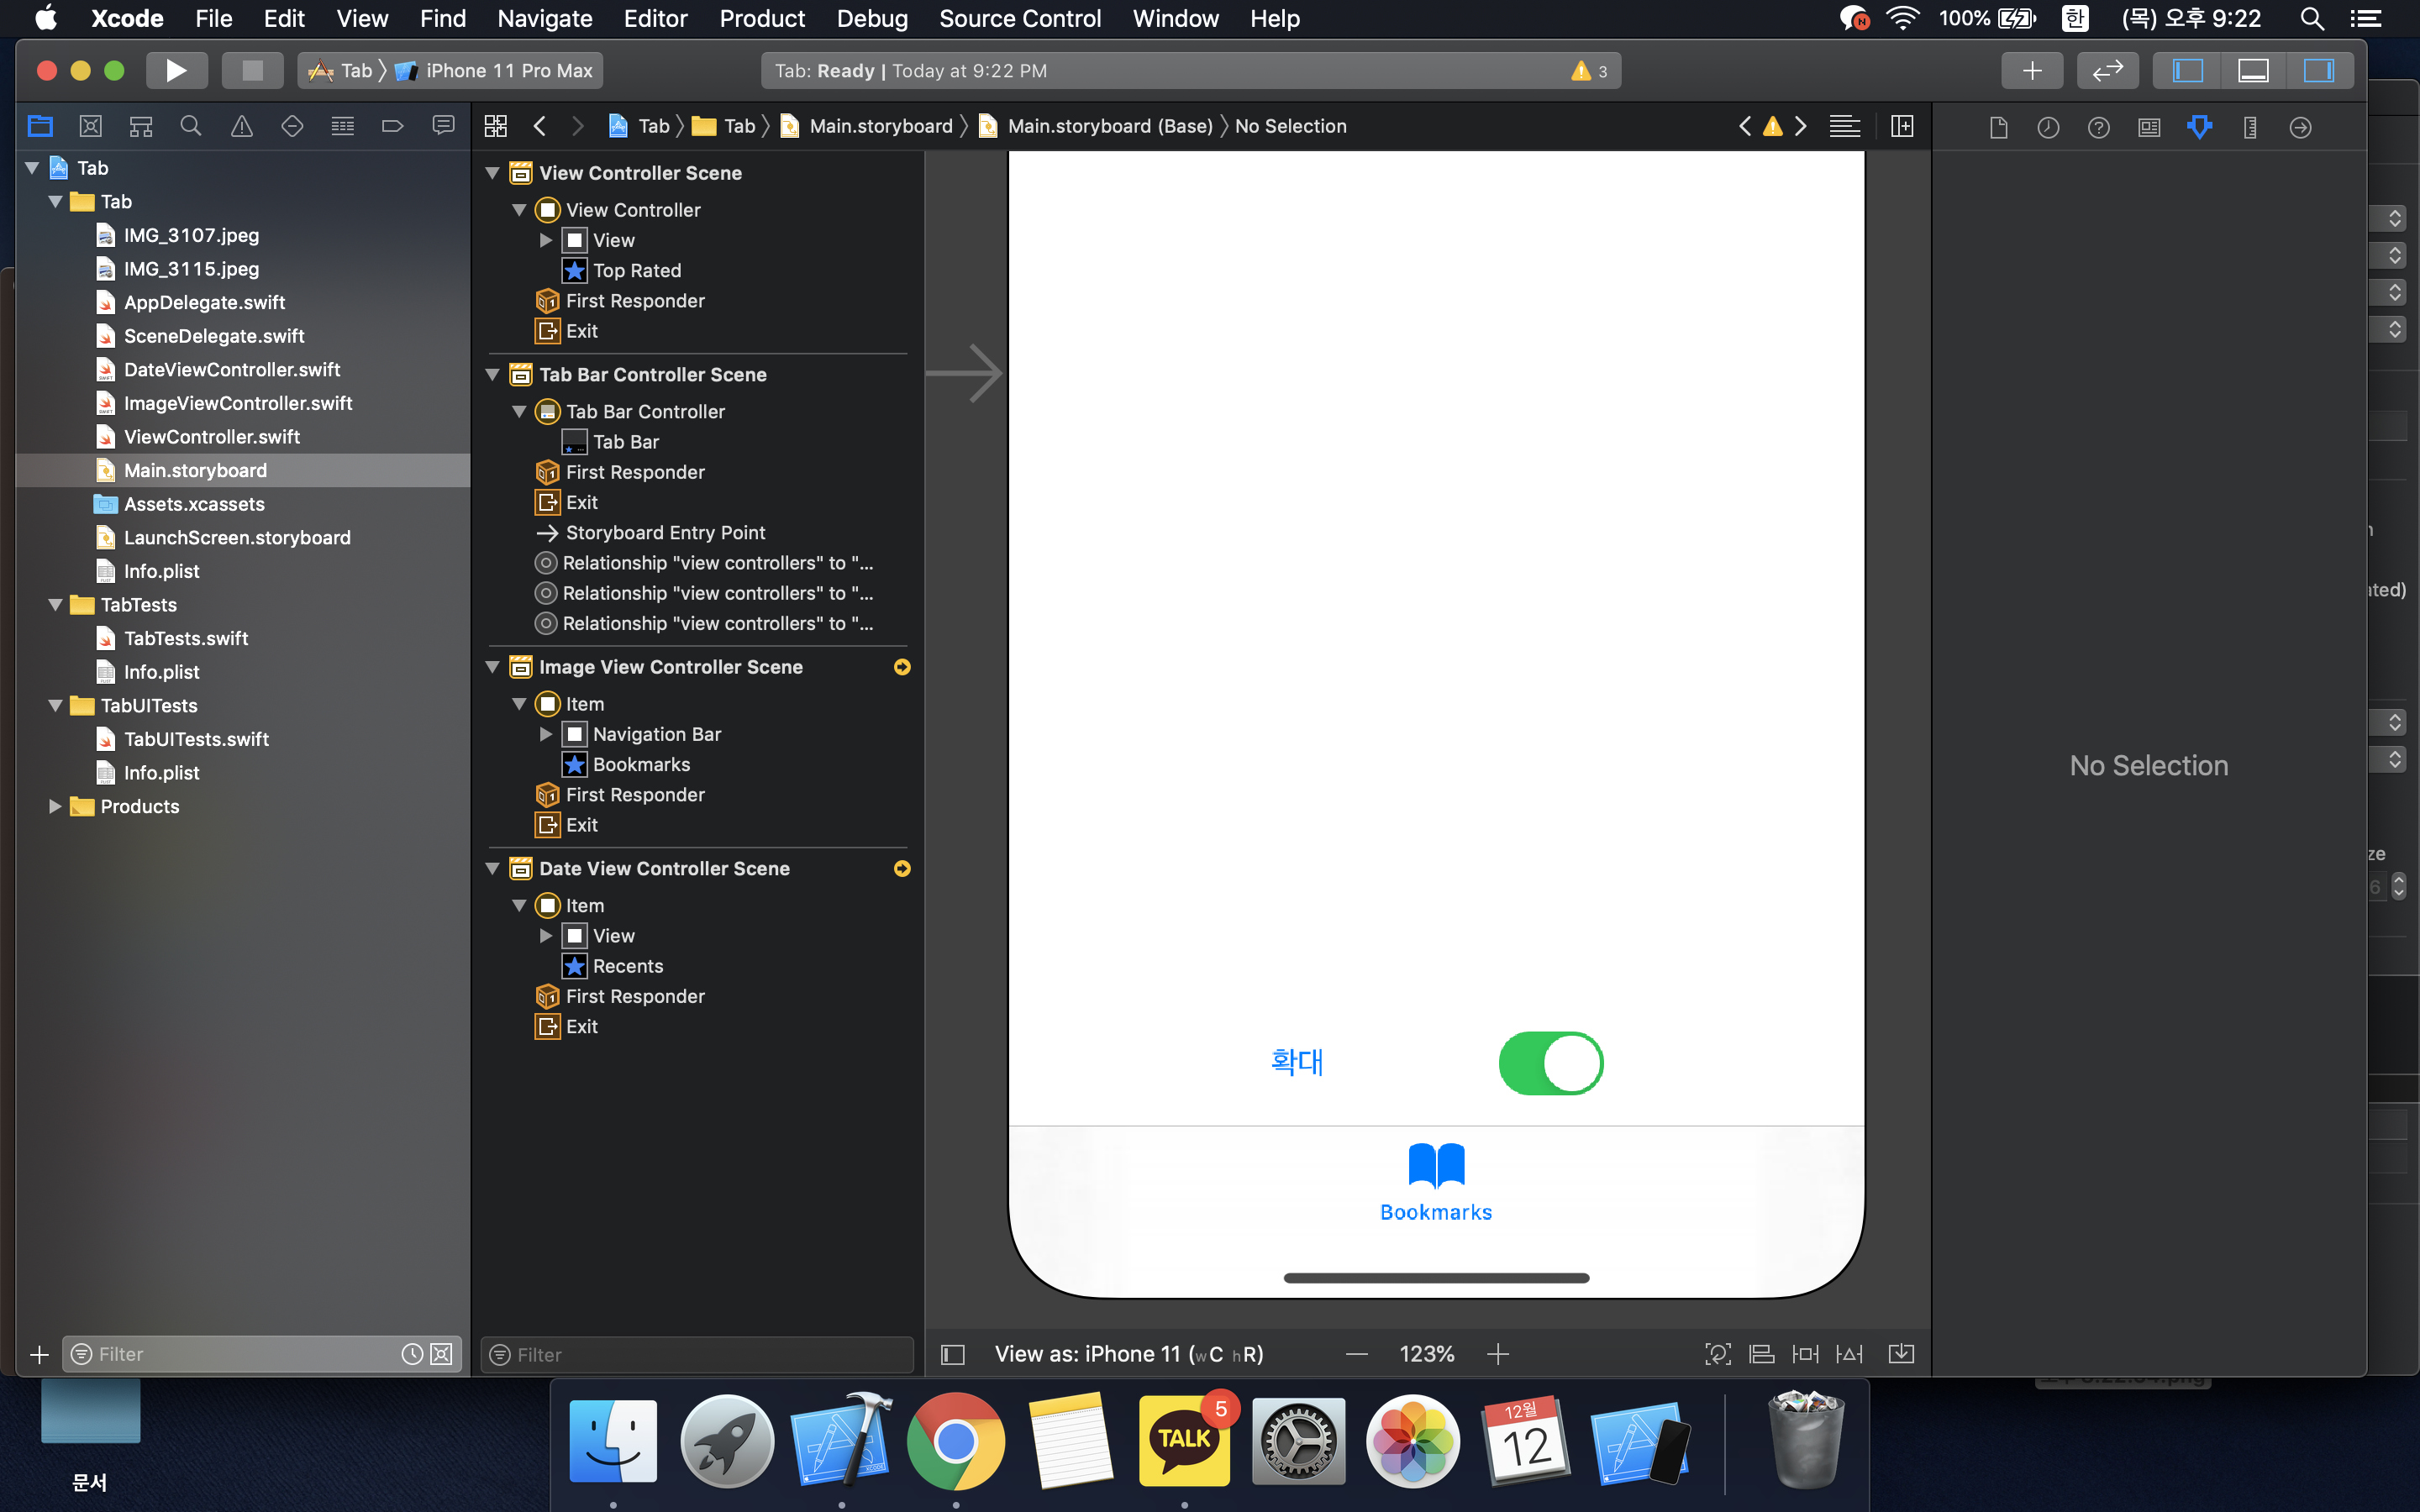
Task: Expand the Products folder
Action: pos(55,806)
